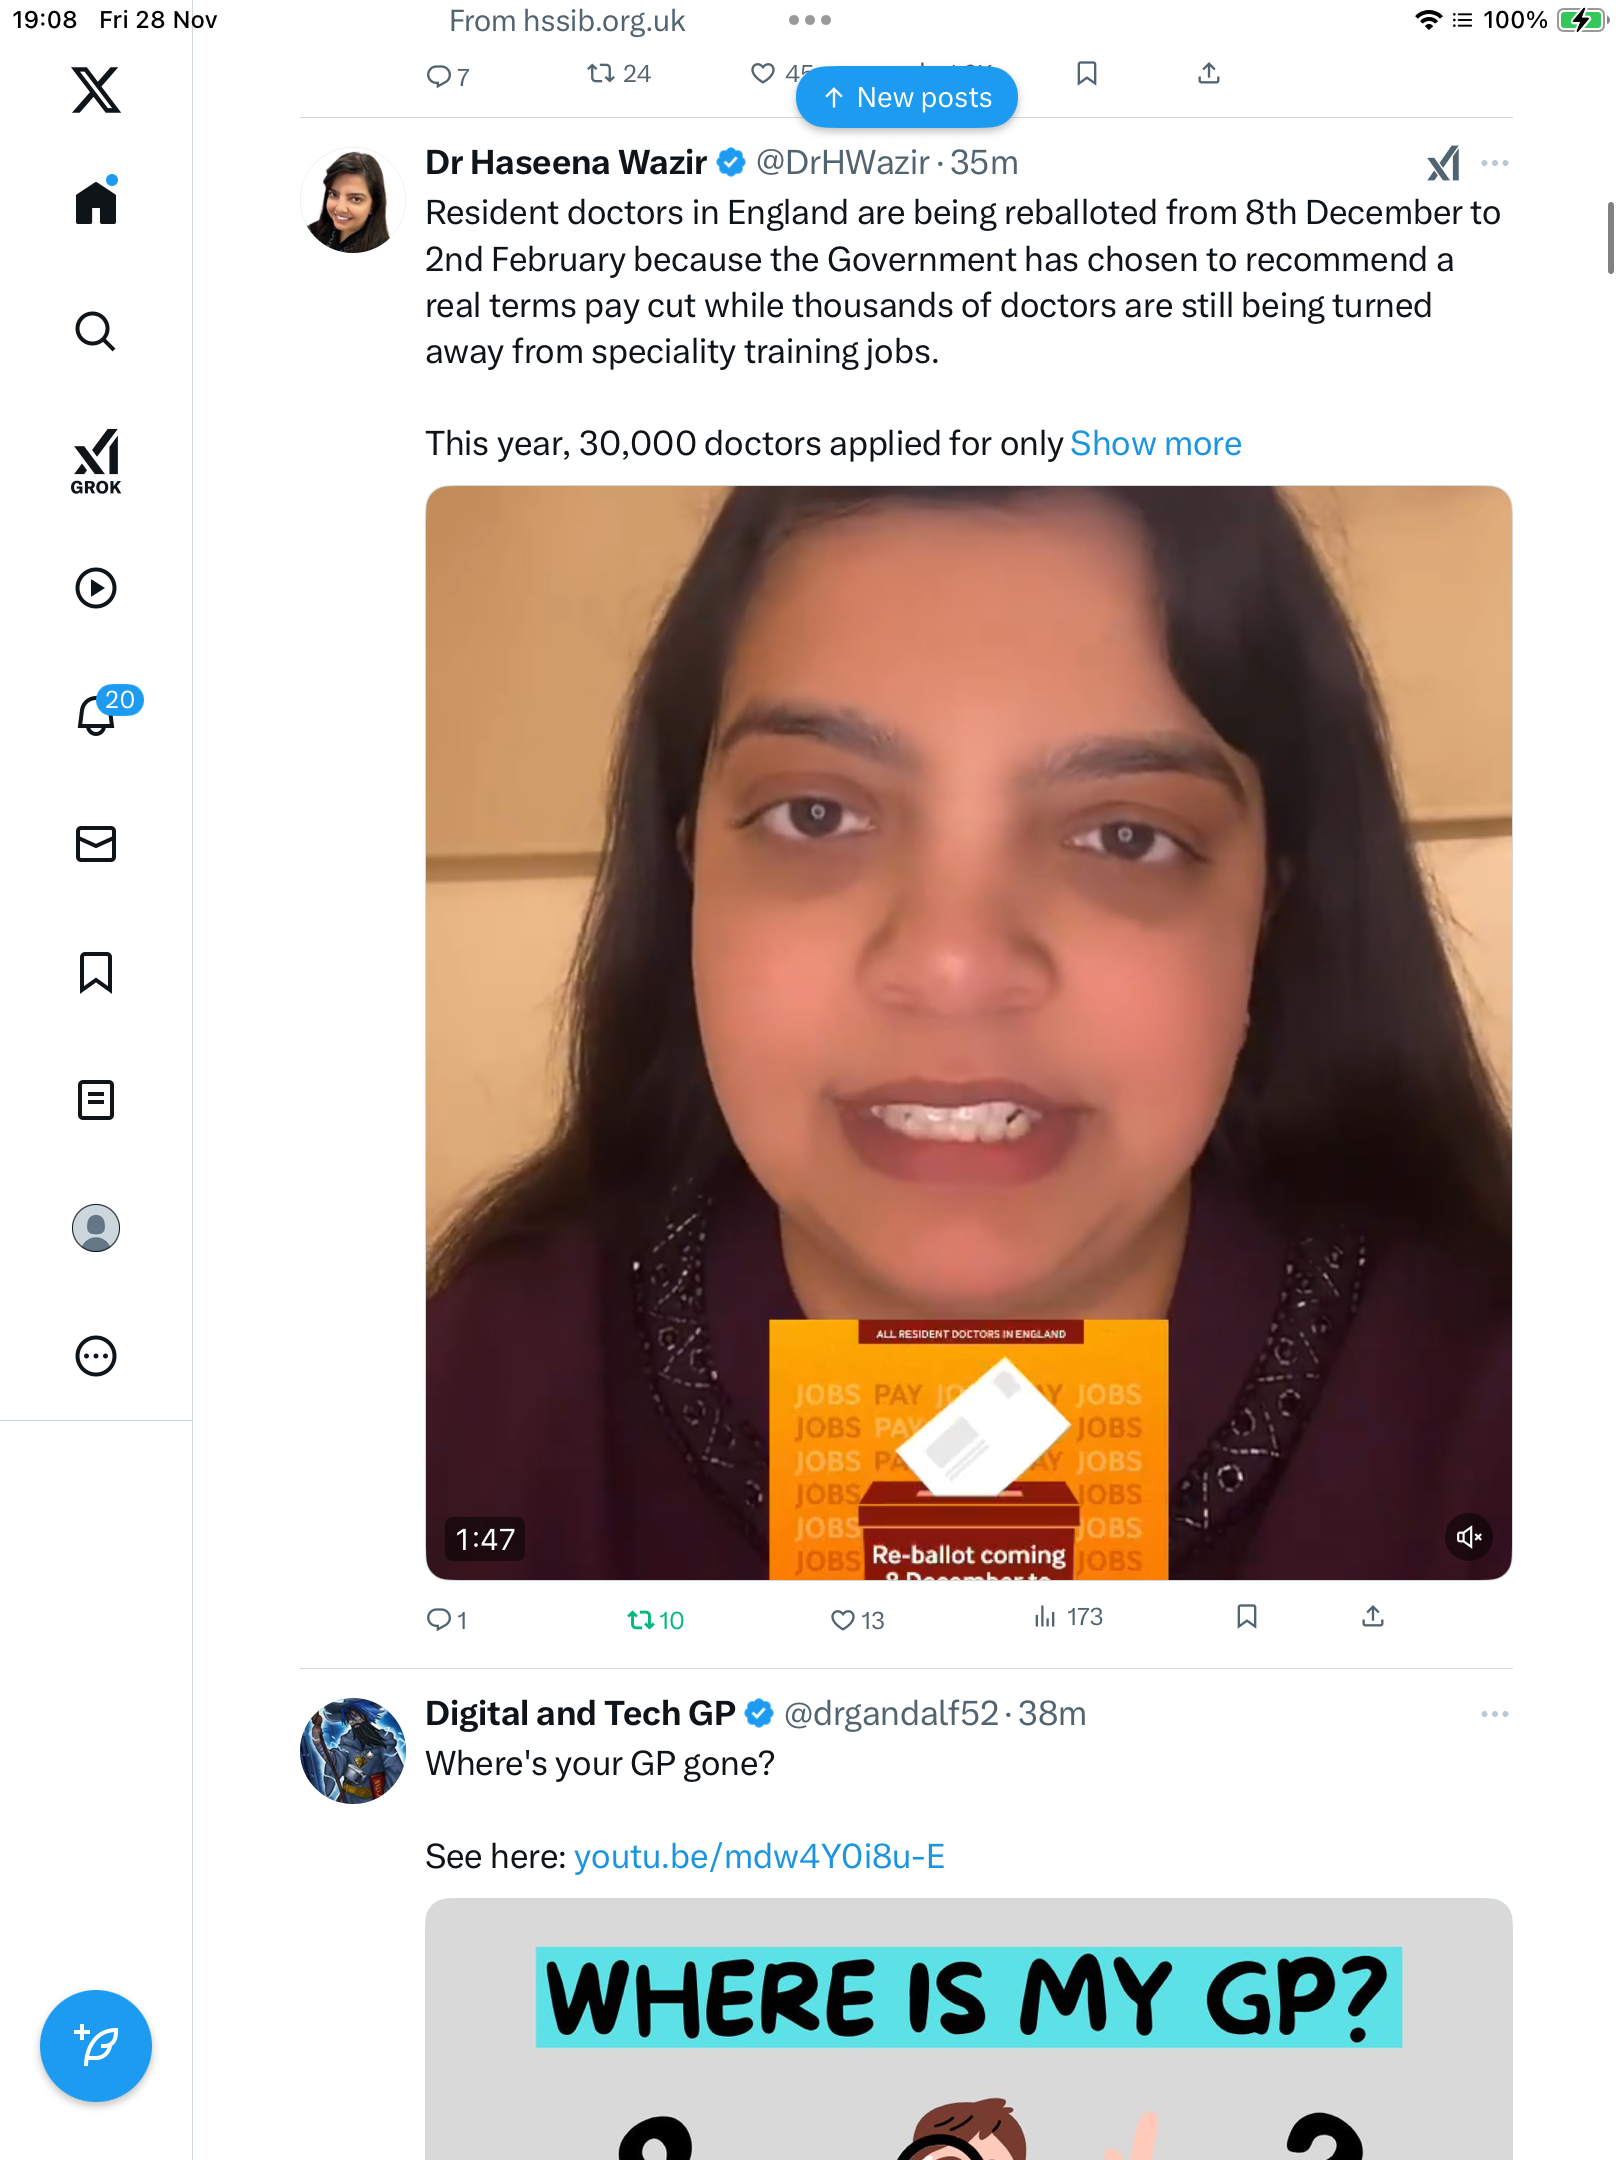1620x2160 pixels.
Task: Open the Bookmarks sidebar item
Action: [96, 972]
